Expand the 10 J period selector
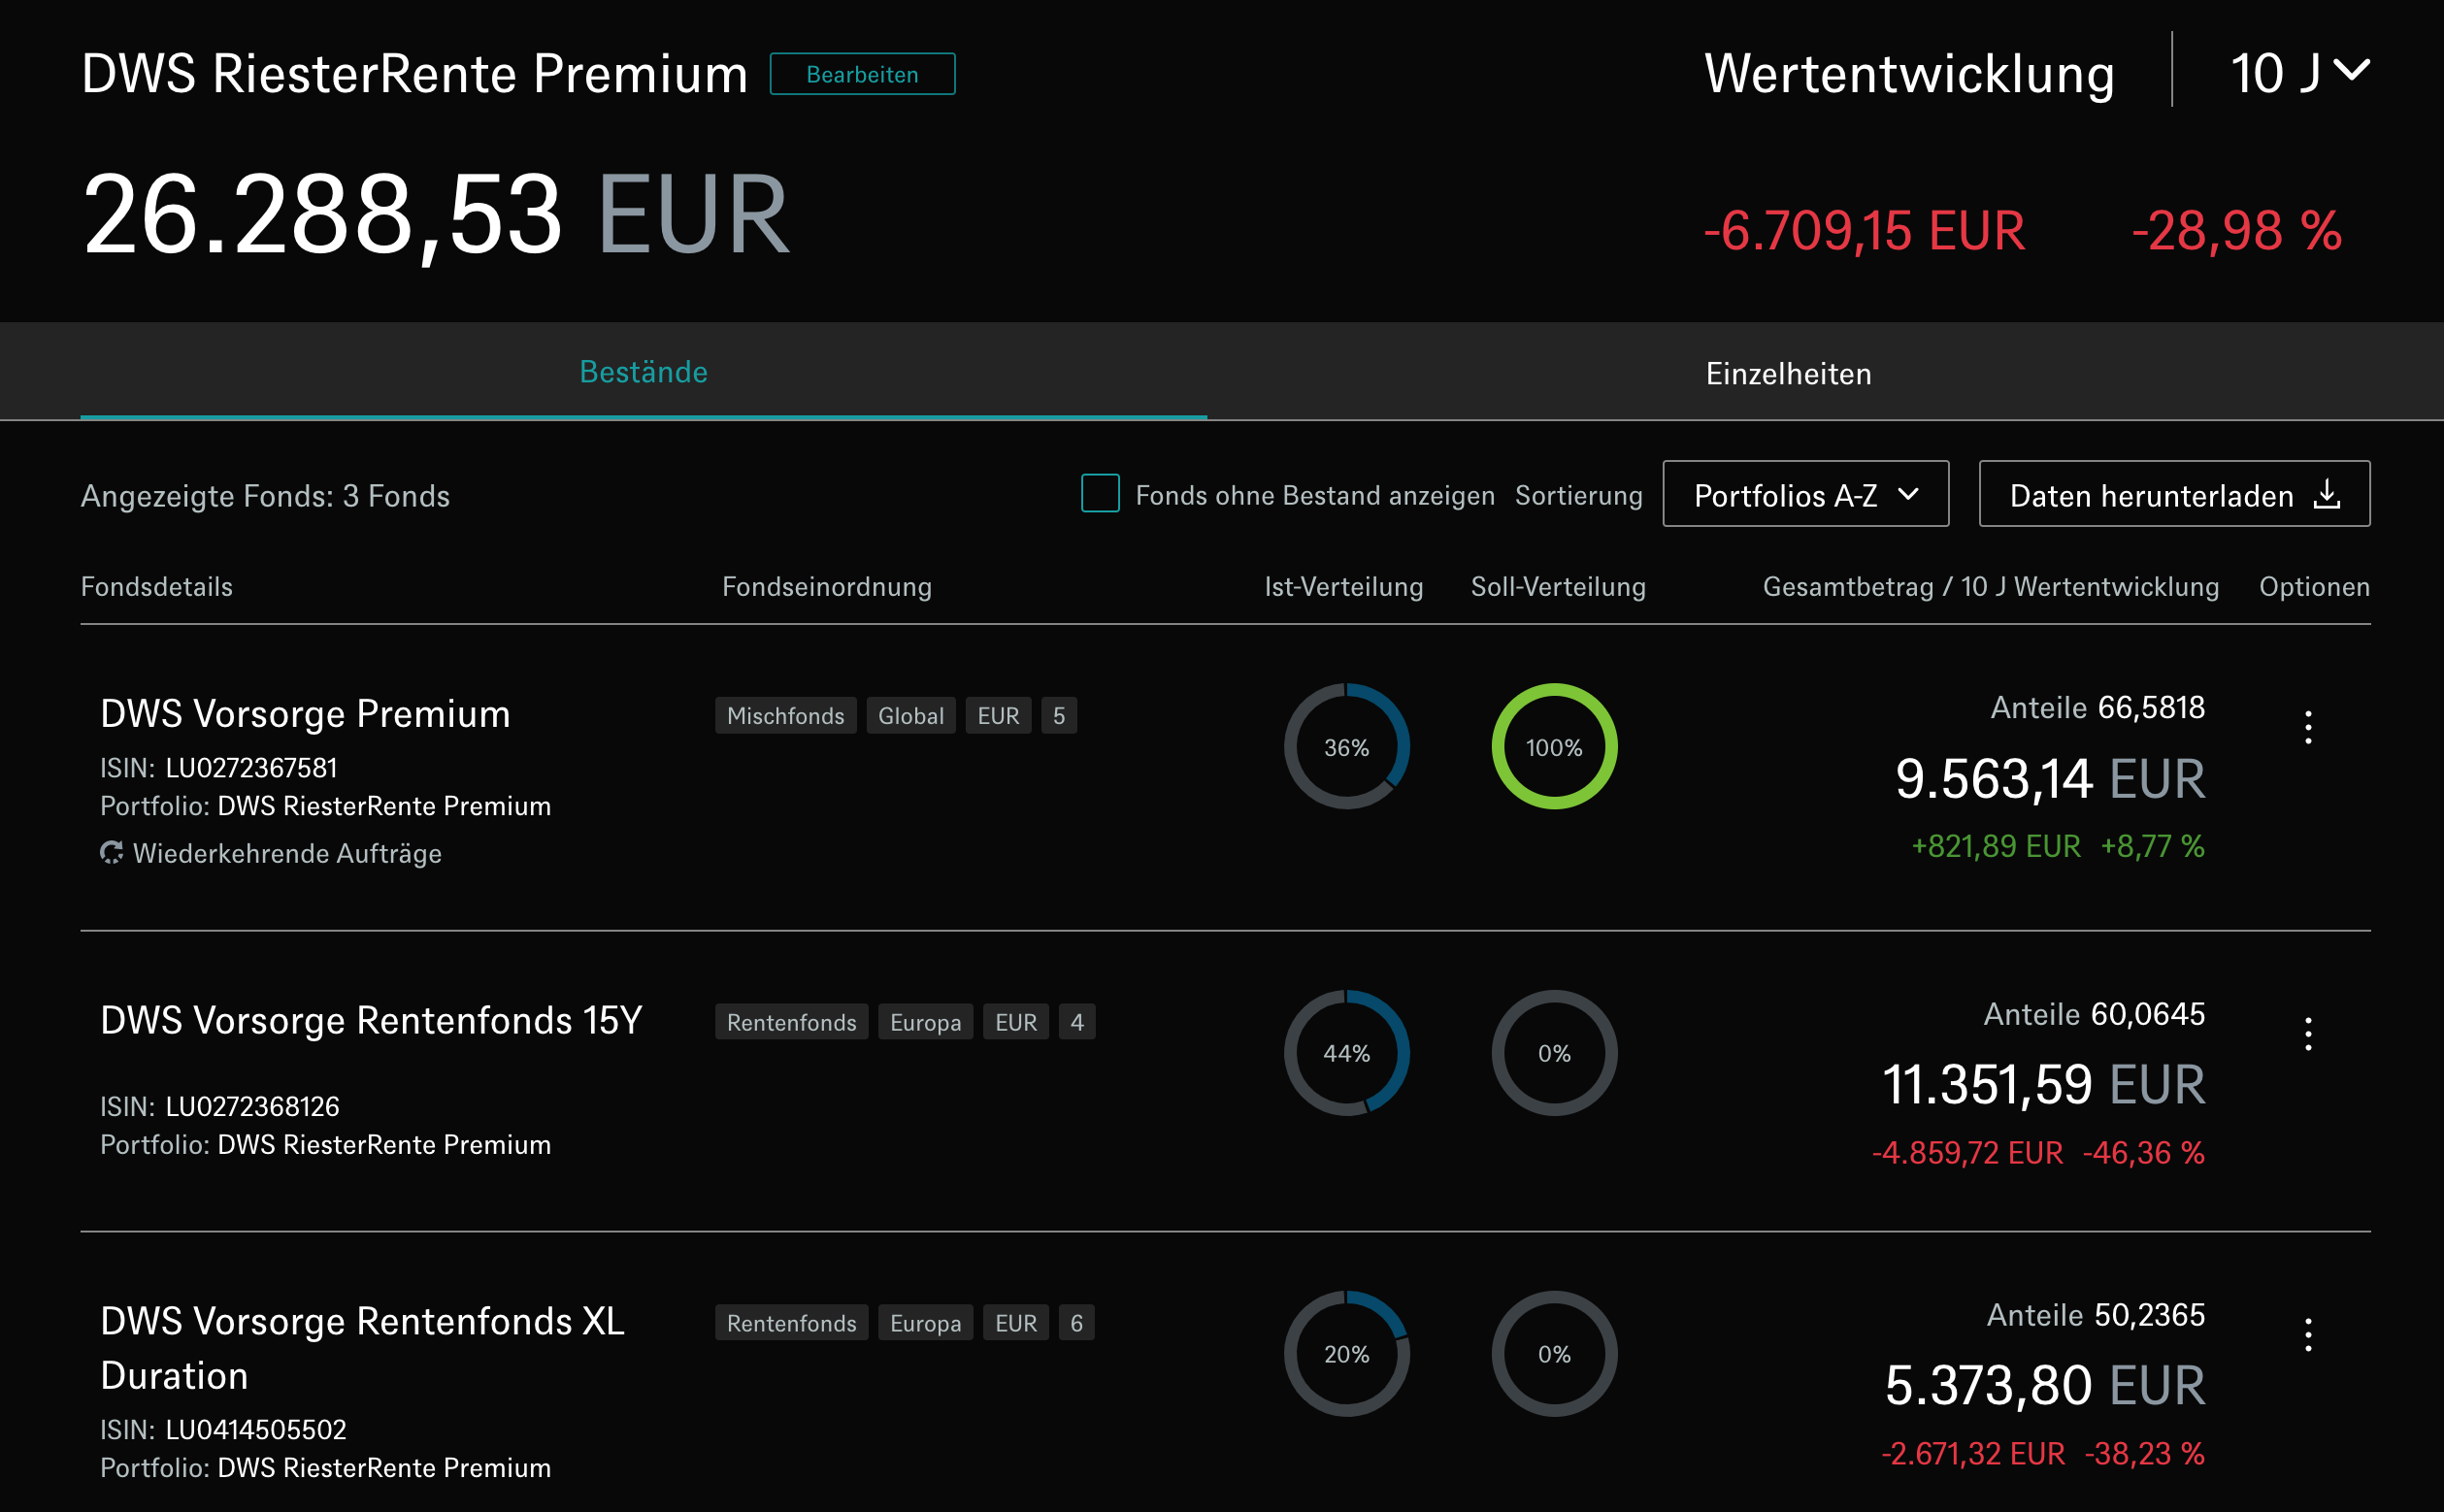The height and width of the screenshot is (1512, 2444). [2299, 73]
